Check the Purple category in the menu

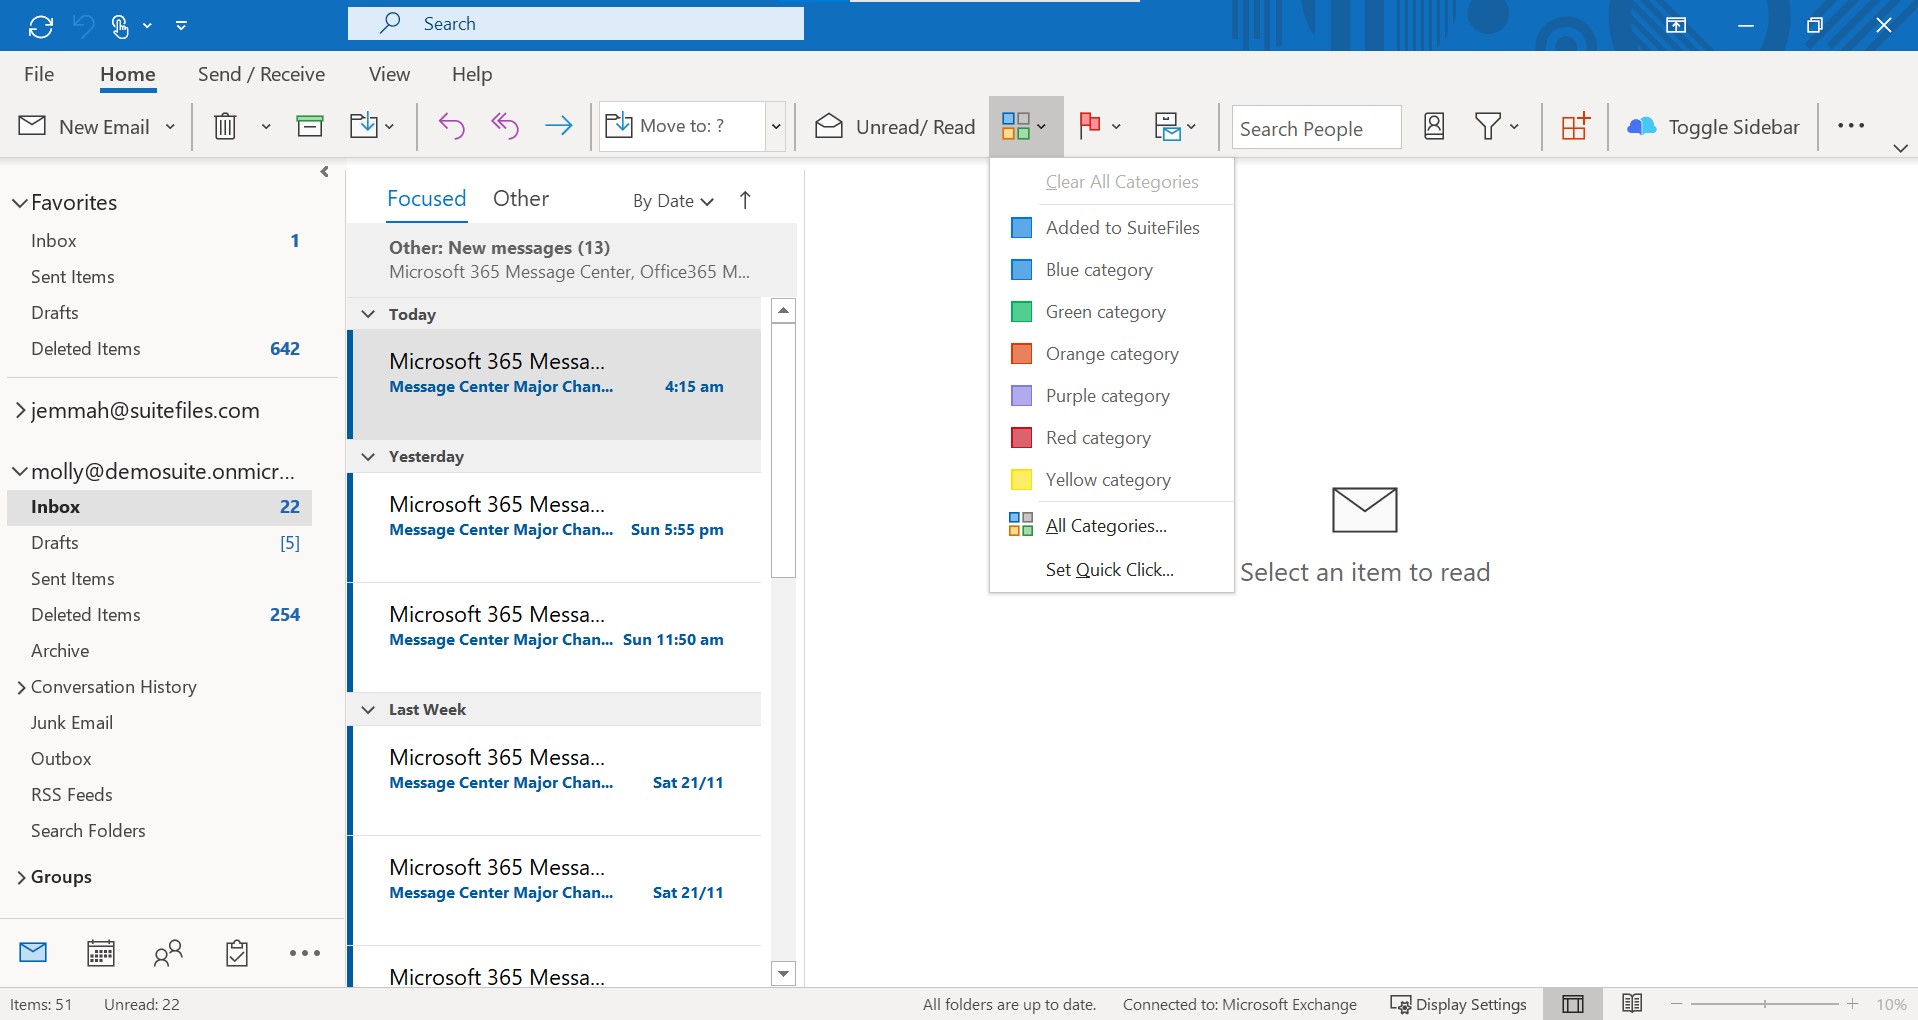coord(1020,395)
